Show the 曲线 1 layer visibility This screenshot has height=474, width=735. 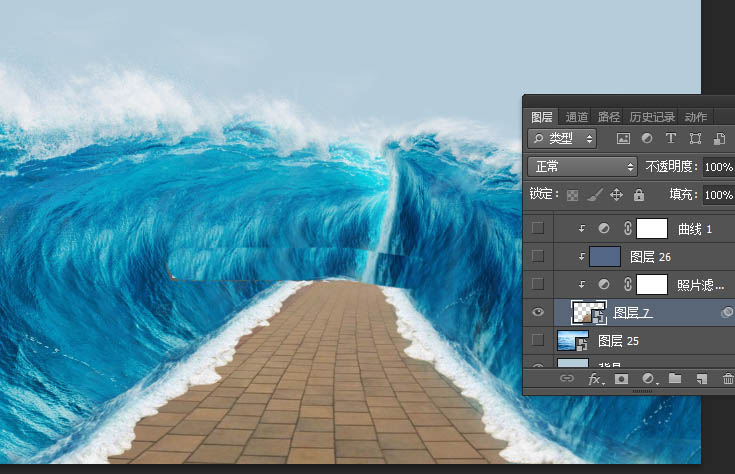click(x=538, y=228)
